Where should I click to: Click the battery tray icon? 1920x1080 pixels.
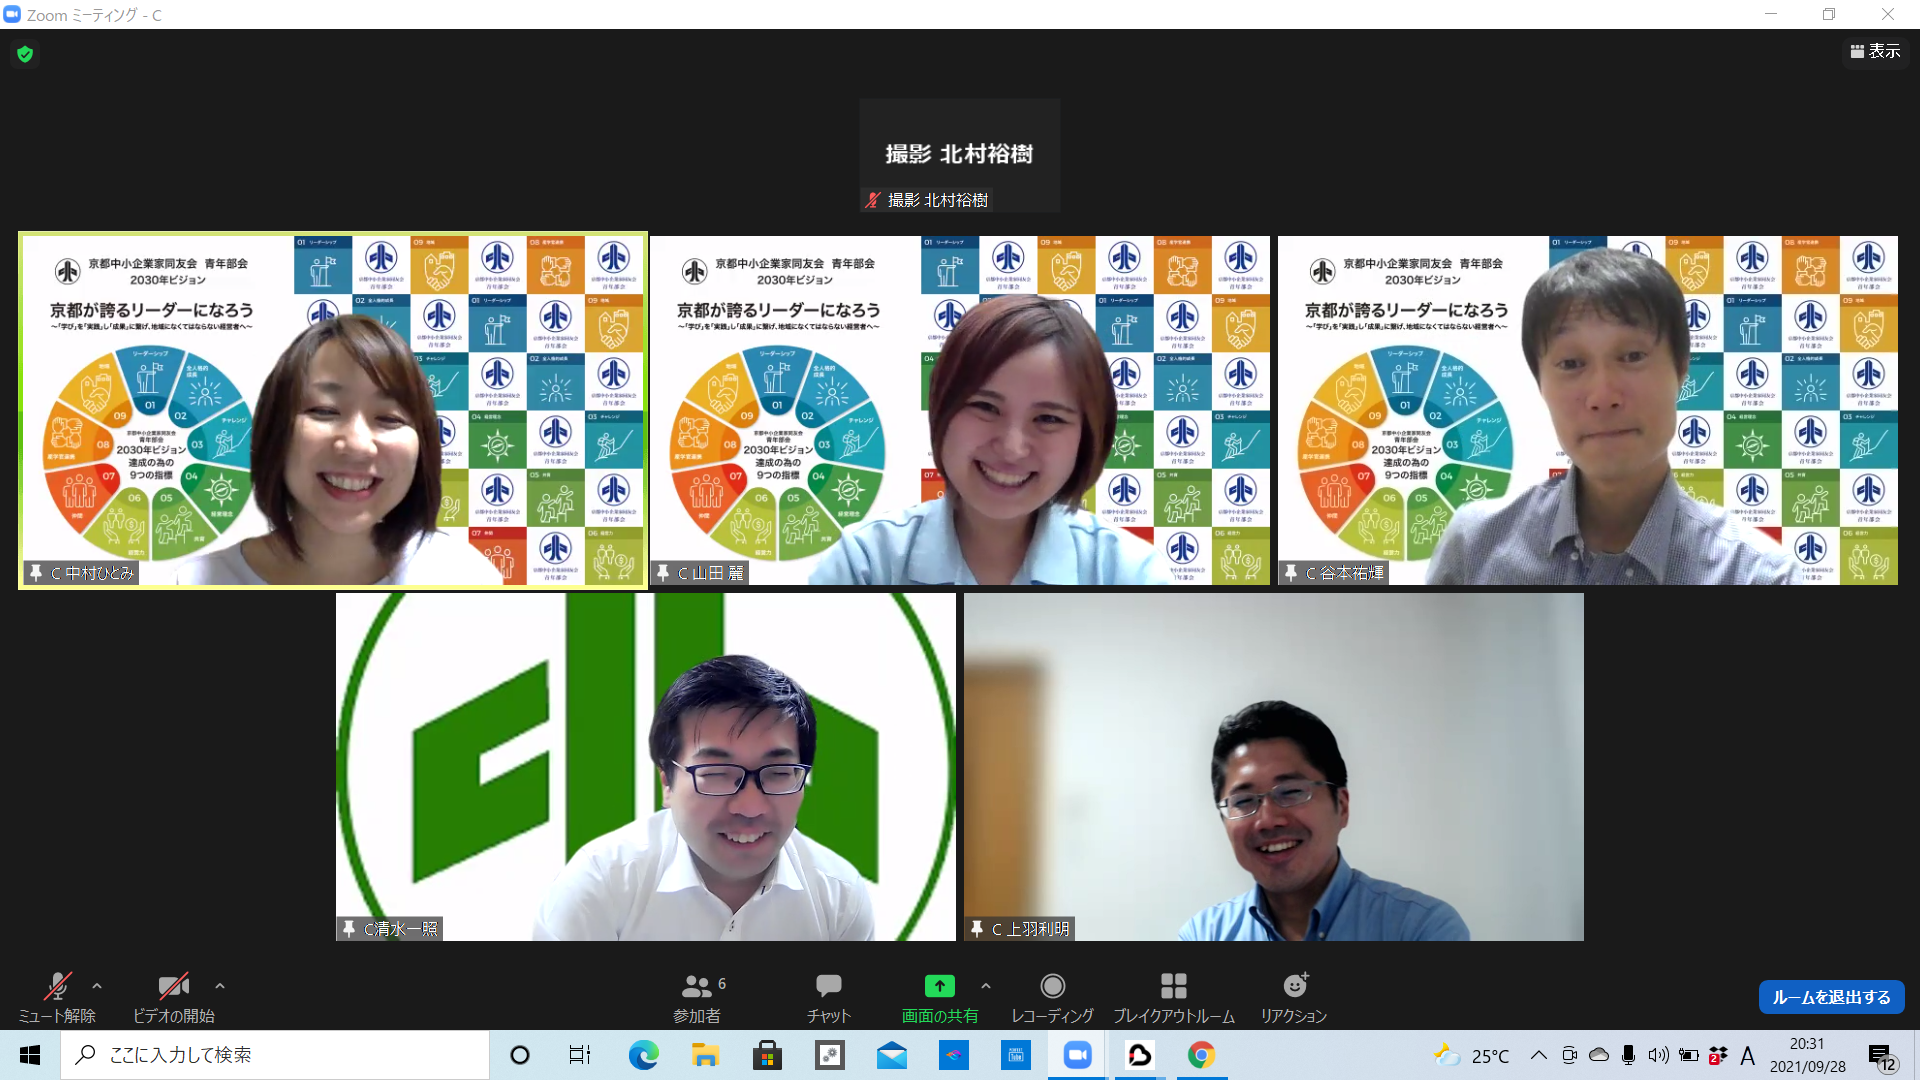(1689, 1055)
